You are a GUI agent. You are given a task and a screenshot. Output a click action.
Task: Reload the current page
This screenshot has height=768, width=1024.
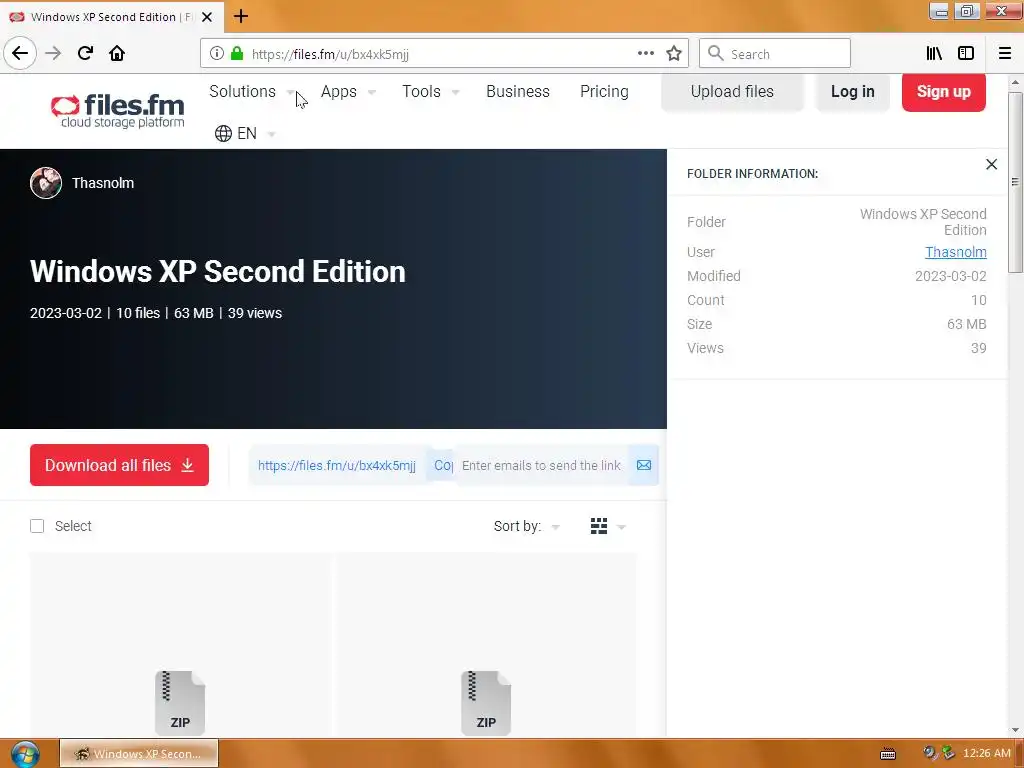(x=85, y=54)
